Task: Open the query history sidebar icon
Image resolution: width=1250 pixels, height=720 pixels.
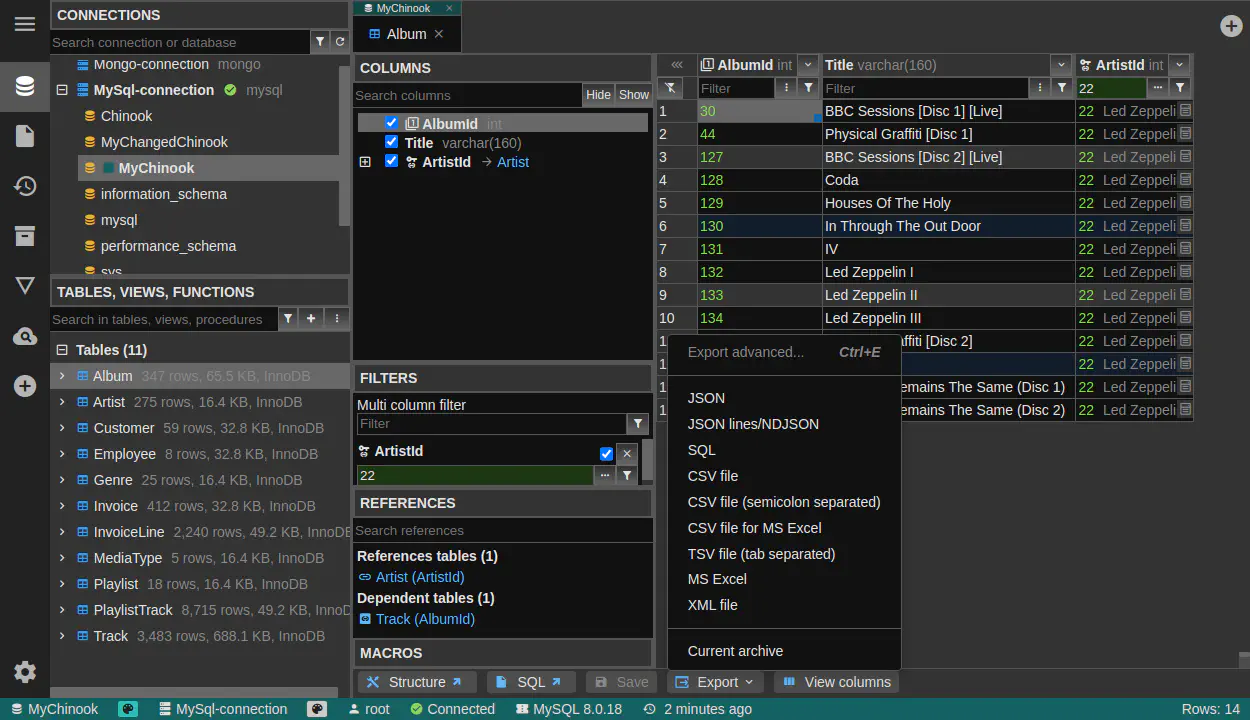Action: (25, 186)
